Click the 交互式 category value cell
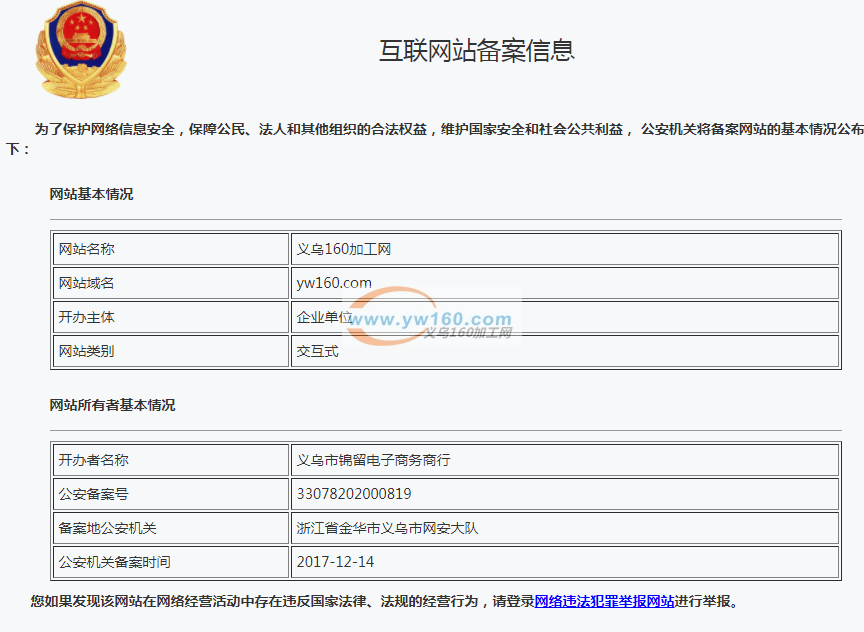This screenshot has height=632, width=864. 317,351
